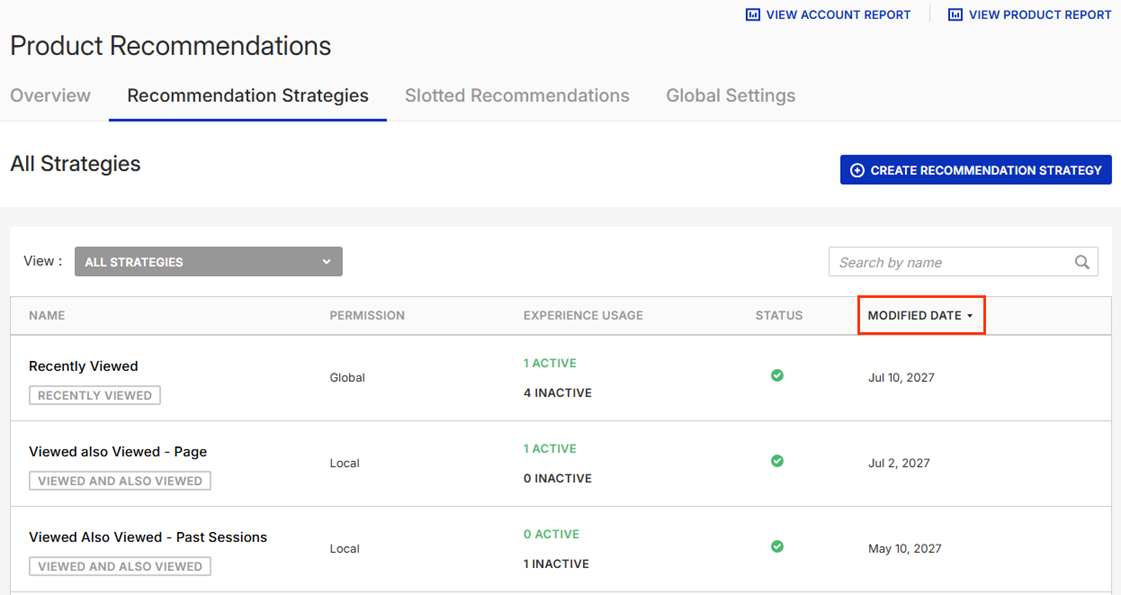Open the View Account Report link
1121x595 pixels.
pos(837,15)
